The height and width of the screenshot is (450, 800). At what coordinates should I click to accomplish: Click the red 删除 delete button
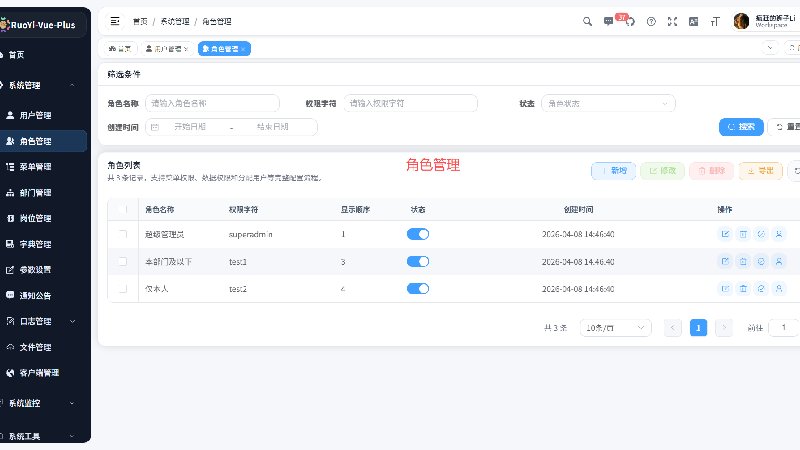[711, 170]
